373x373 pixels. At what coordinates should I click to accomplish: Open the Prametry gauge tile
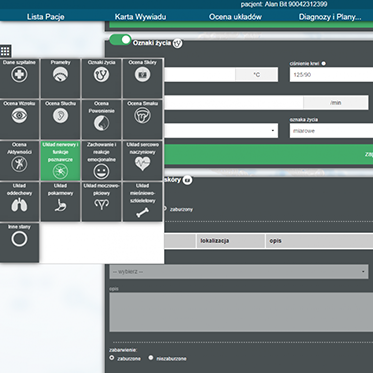(60, 78)
